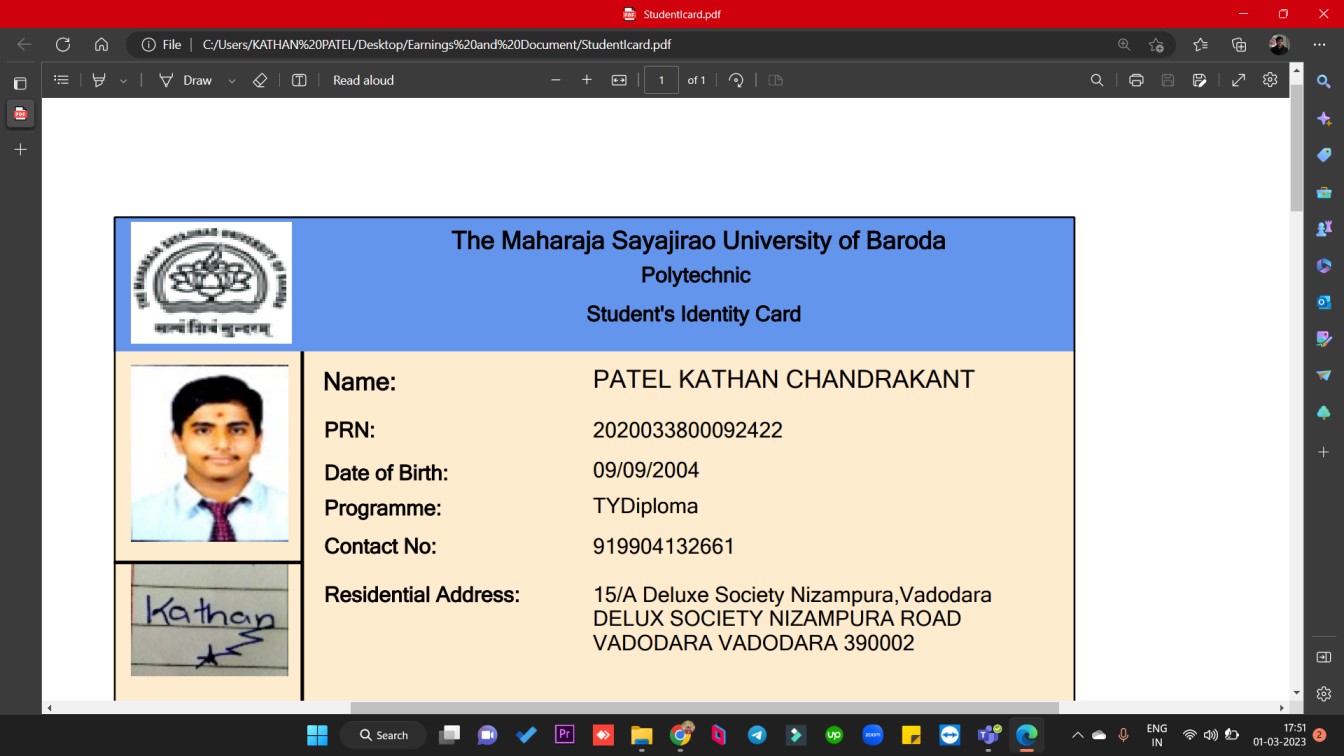
Task: Expand the Highlight color options dropdown
Action: click(123, 80)
